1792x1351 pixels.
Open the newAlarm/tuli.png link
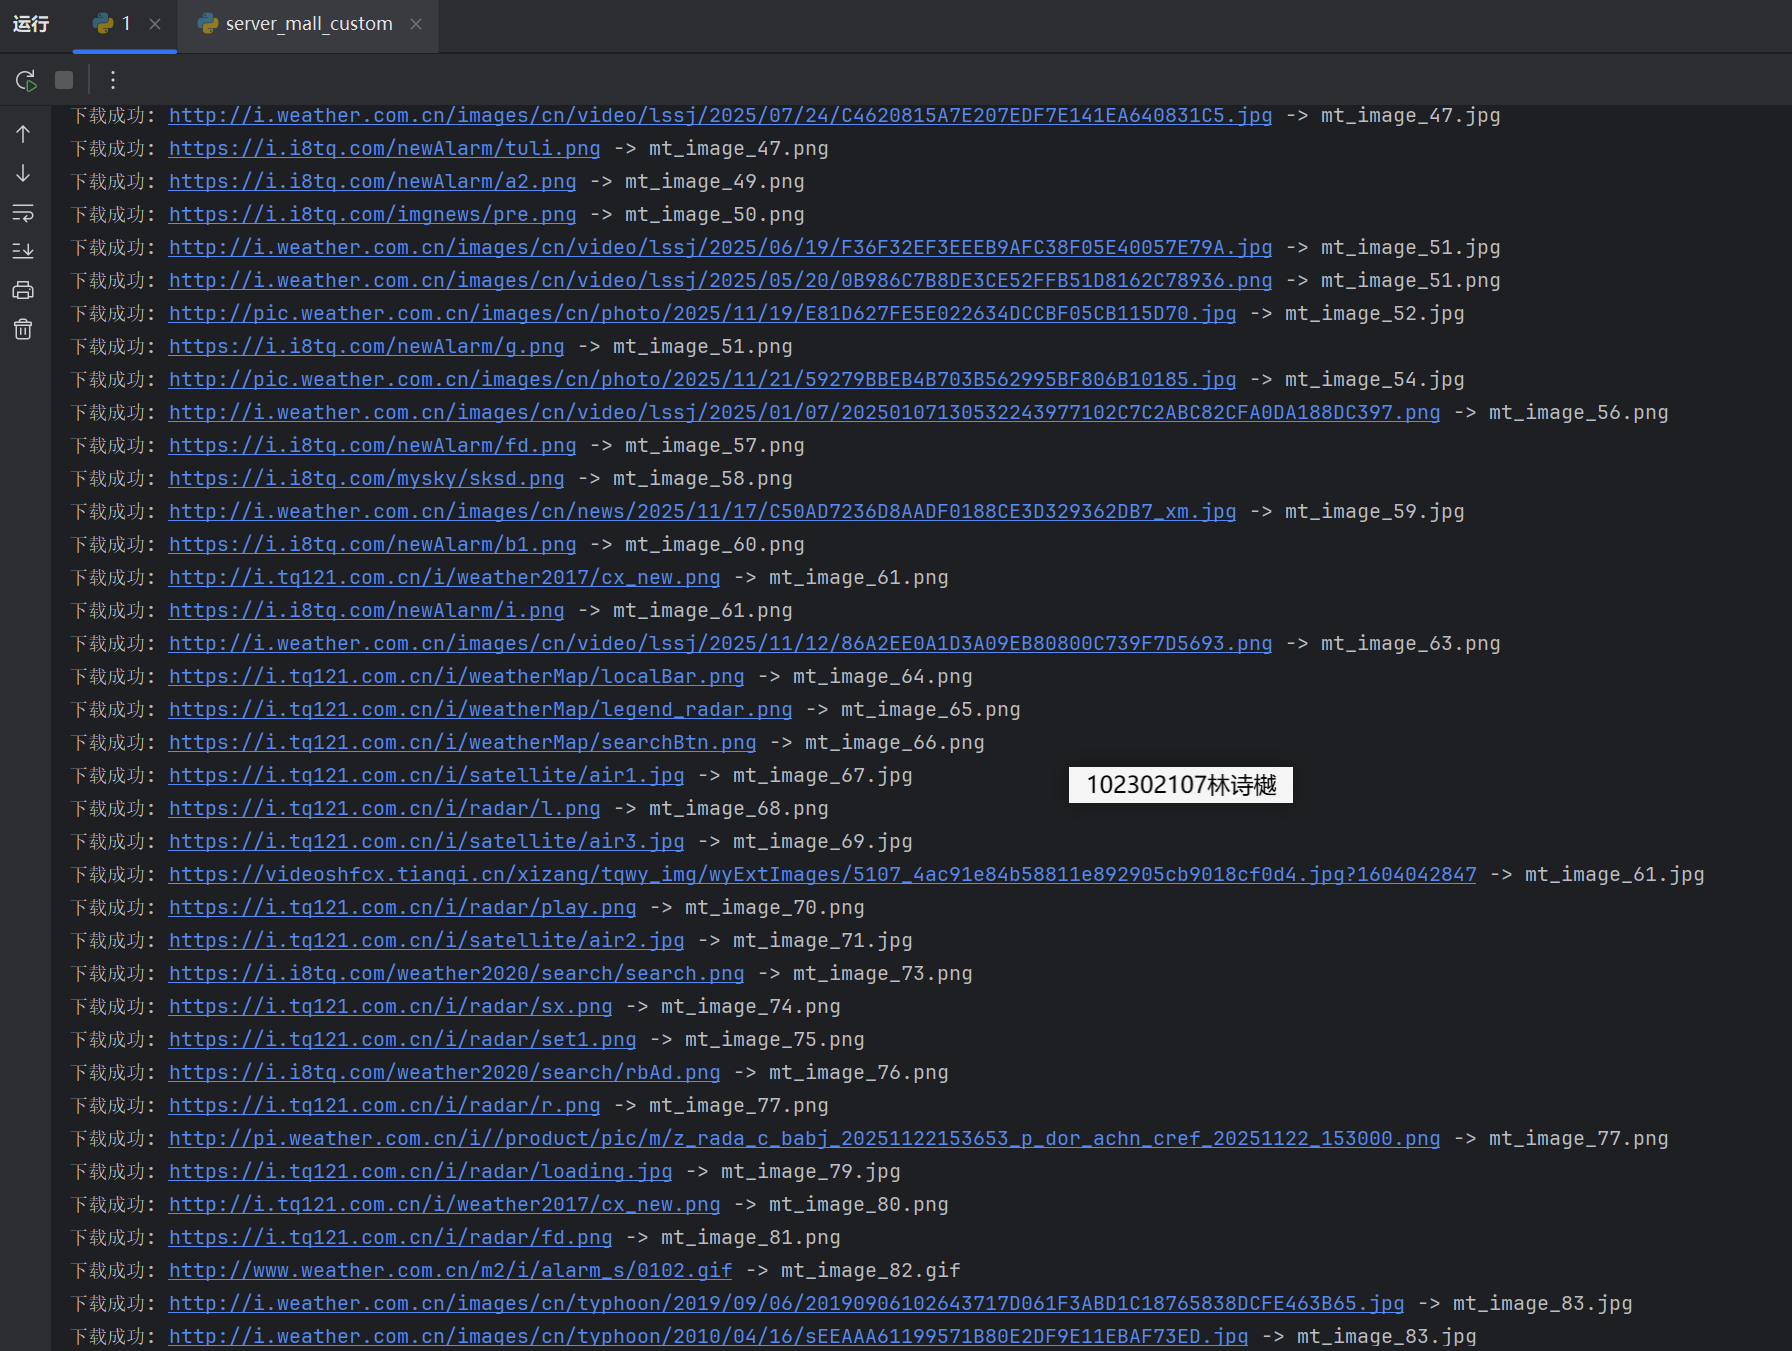385,148
